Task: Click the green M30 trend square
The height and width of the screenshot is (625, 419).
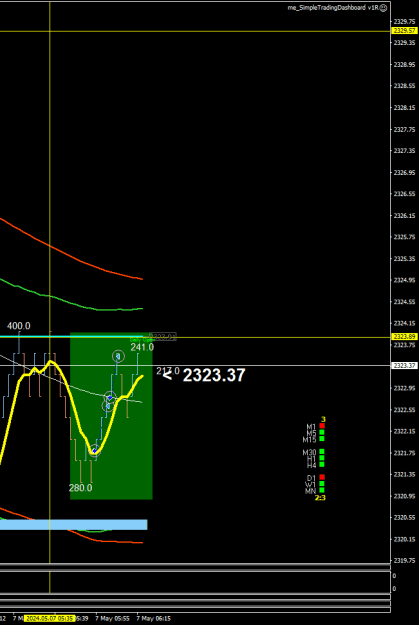Action: (322, 452)
